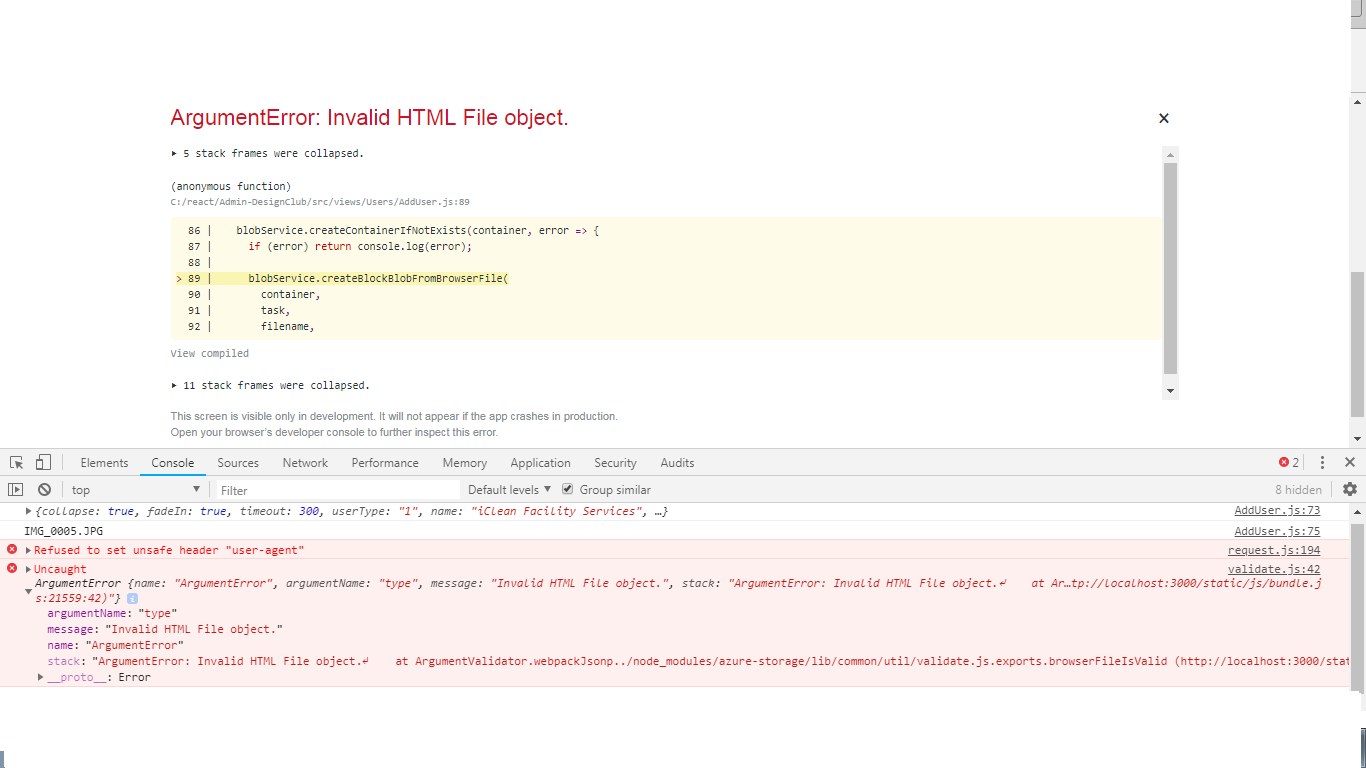
Task: Click the info icon after the ArgumentError object
Action: 134,597
